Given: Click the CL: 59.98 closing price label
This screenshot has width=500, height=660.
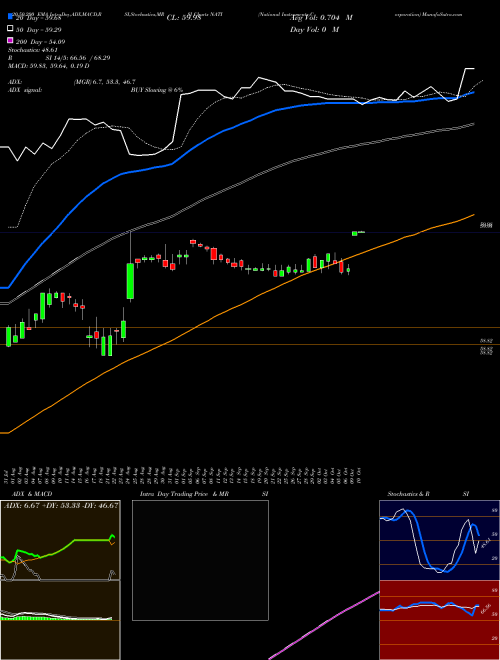Looking at the screenshot, I should tap(184, 18).
